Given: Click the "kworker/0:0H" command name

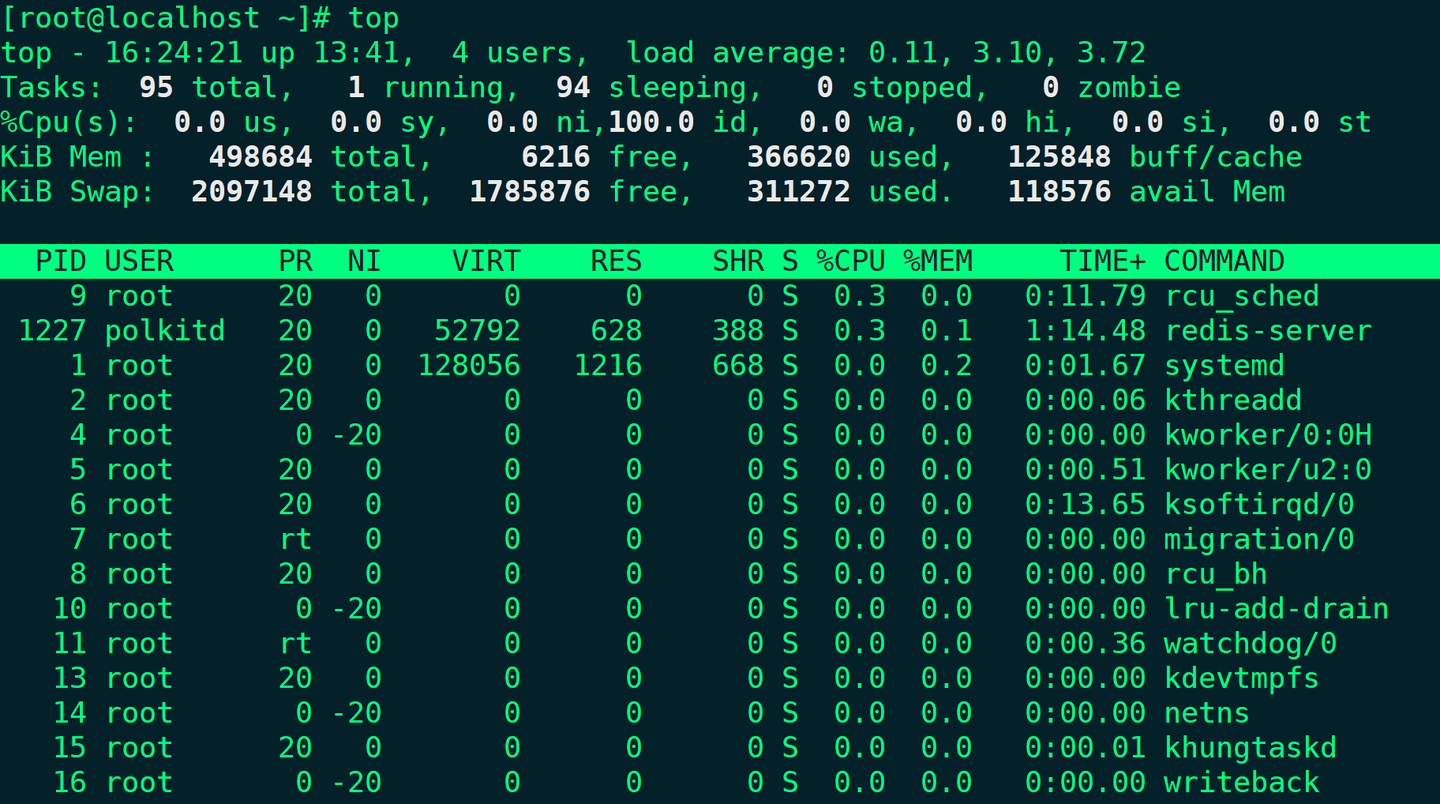Looking at the screenshot, I should pos(1268,435).
